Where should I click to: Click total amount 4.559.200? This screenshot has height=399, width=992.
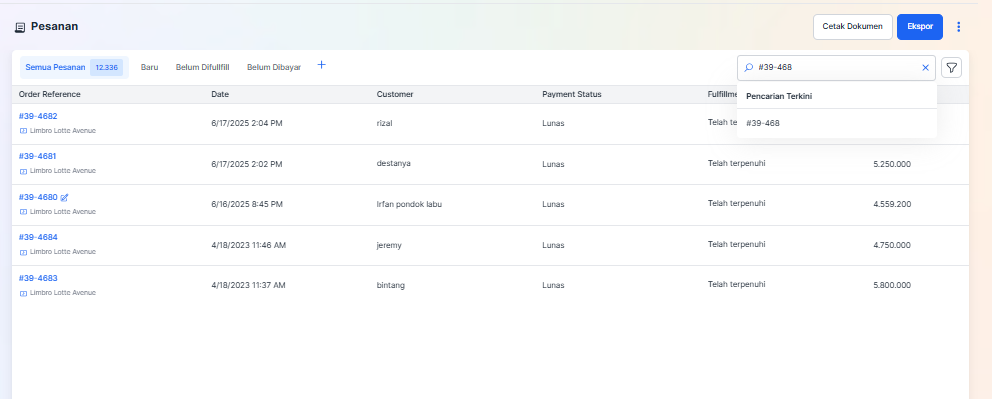(x=892, y=204)
